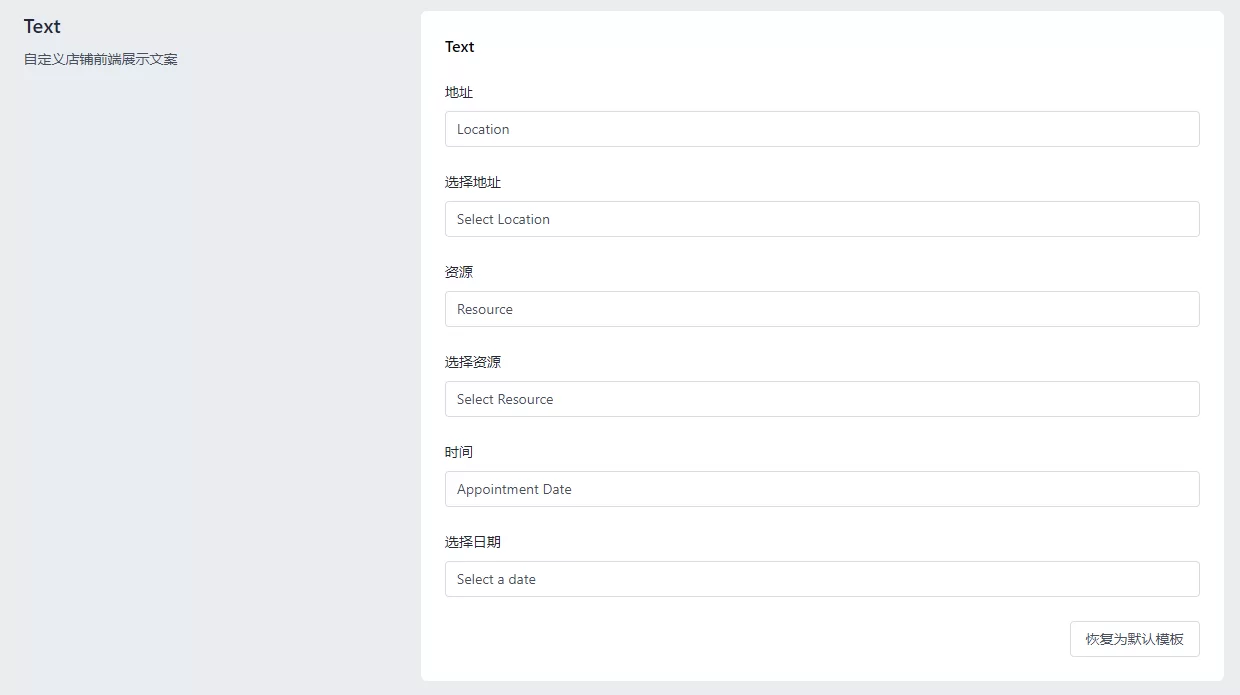Edit the field beneath the 资源 label
The height and width of the screenshot is (695, 1240).
821,309
